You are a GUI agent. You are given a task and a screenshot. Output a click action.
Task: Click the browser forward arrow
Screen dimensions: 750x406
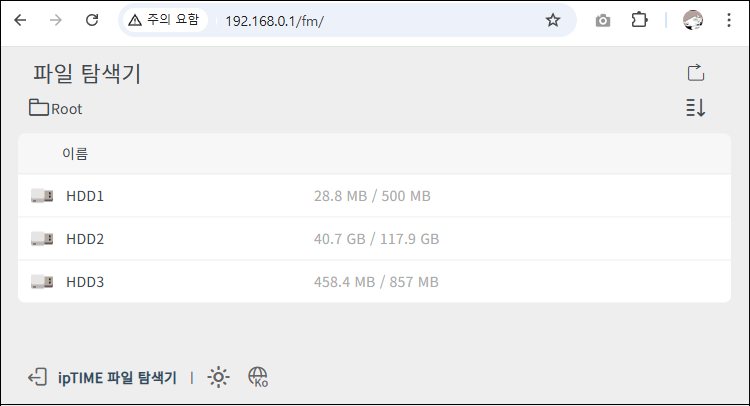(x=55, y=20)
